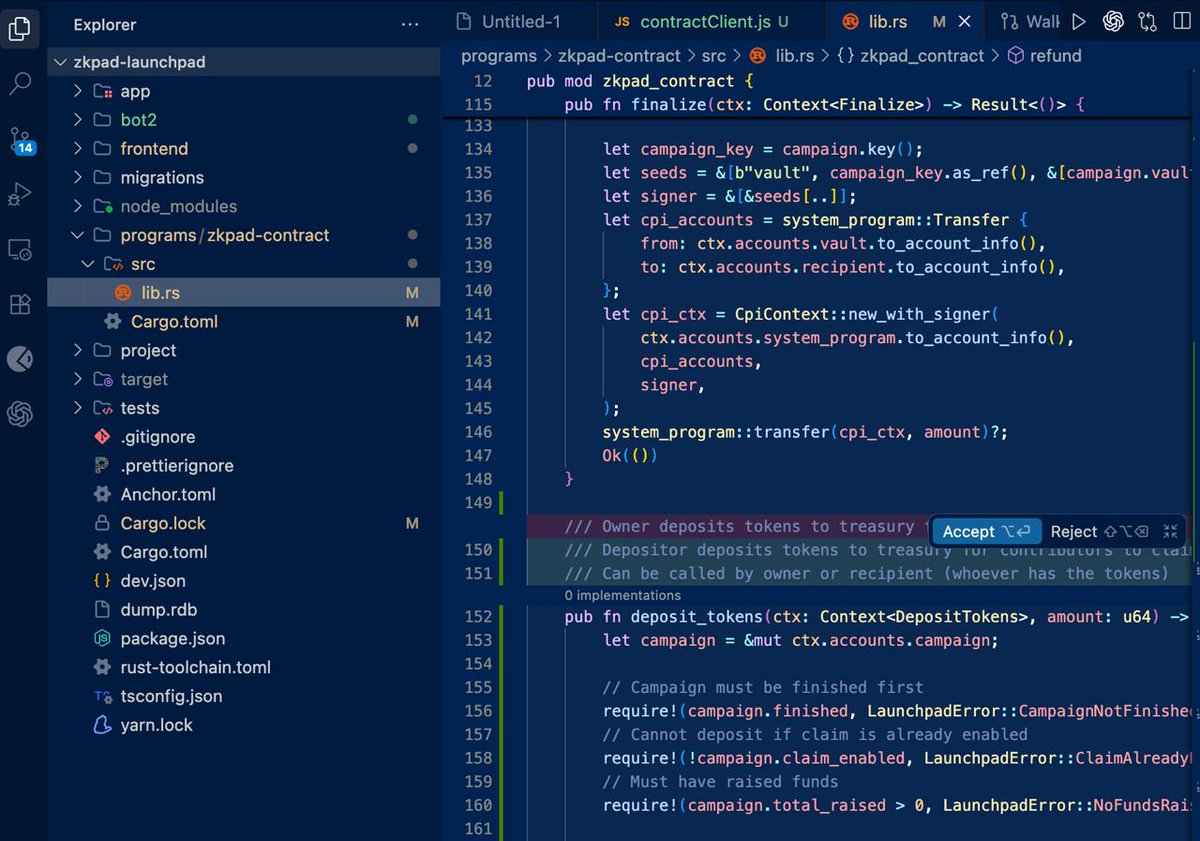This screenshot has height=841, width=1200.
Task: Open the Cargo.lock file
Action: coord(244,524)
